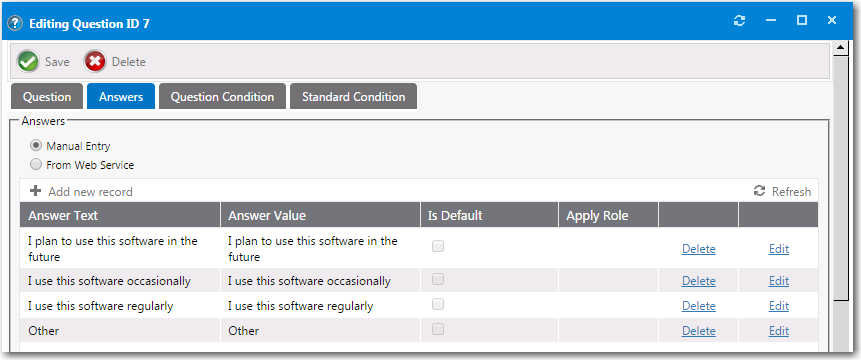Minimize the Editing Question dialog
The width and height of the screenshot is (861, 360).
771,21
